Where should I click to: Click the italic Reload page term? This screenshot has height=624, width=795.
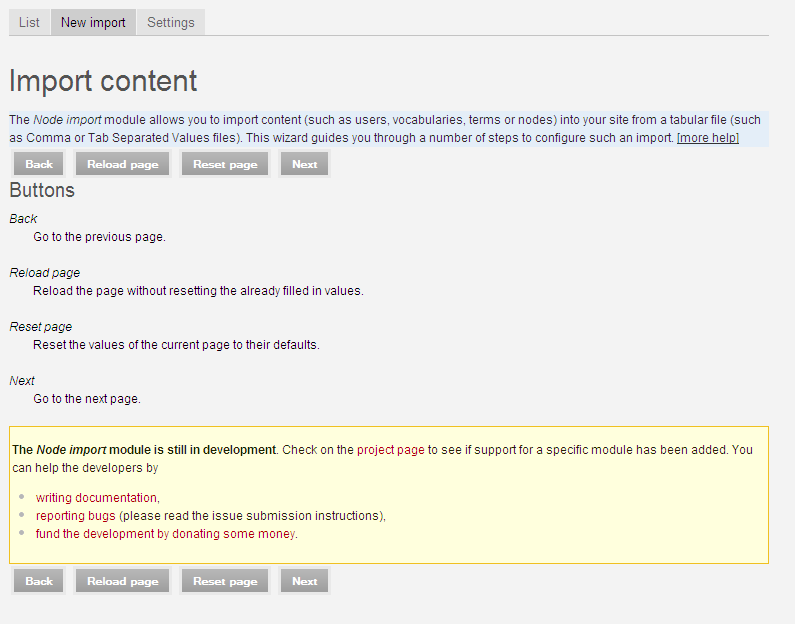pyautogui.click(x=45, y=273)
